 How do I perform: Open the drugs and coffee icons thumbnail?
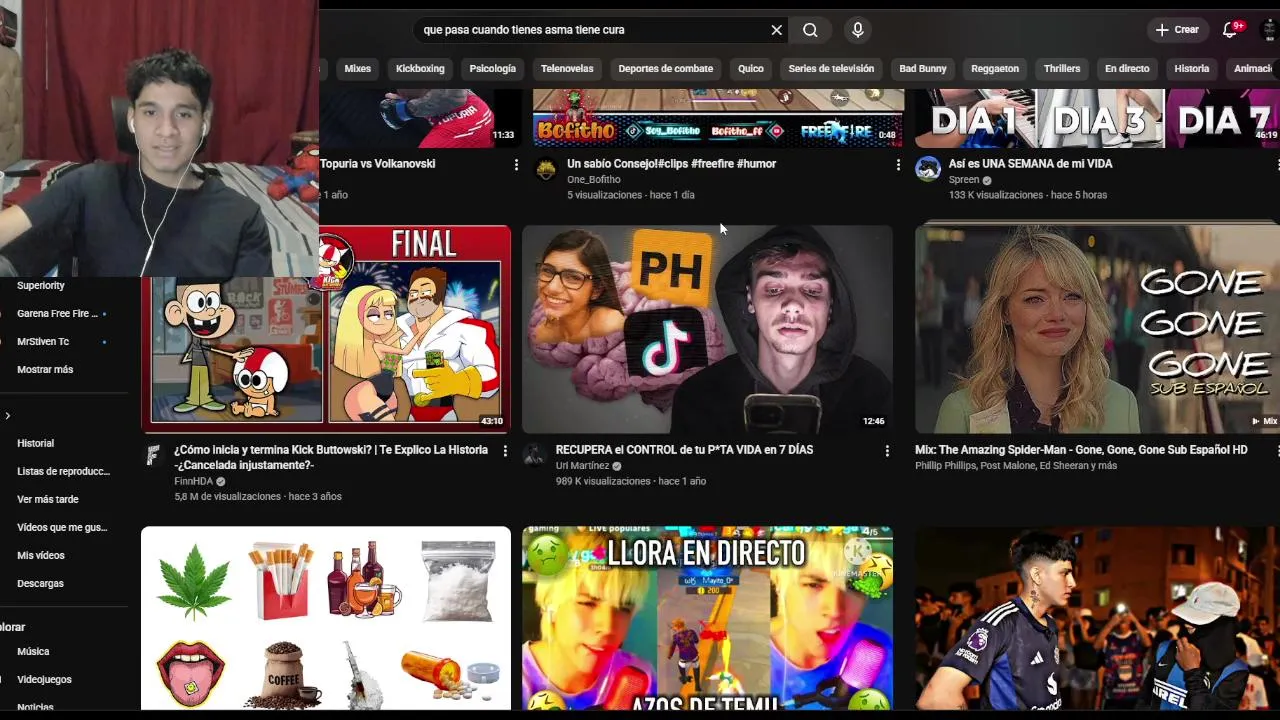click(x=325, y=618)
